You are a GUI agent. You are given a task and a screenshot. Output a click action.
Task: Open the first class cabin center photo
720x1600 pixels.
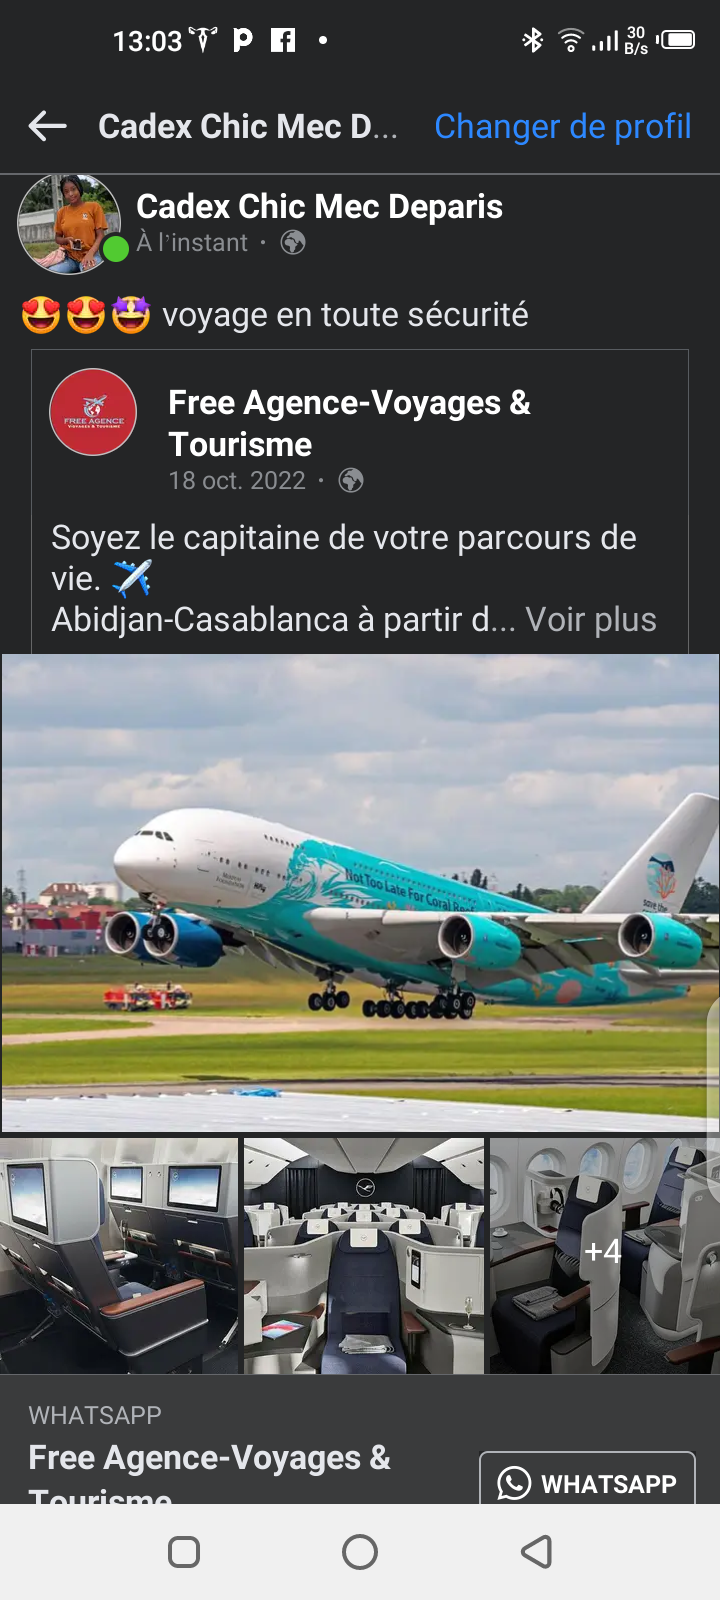tap(364, 1256)
